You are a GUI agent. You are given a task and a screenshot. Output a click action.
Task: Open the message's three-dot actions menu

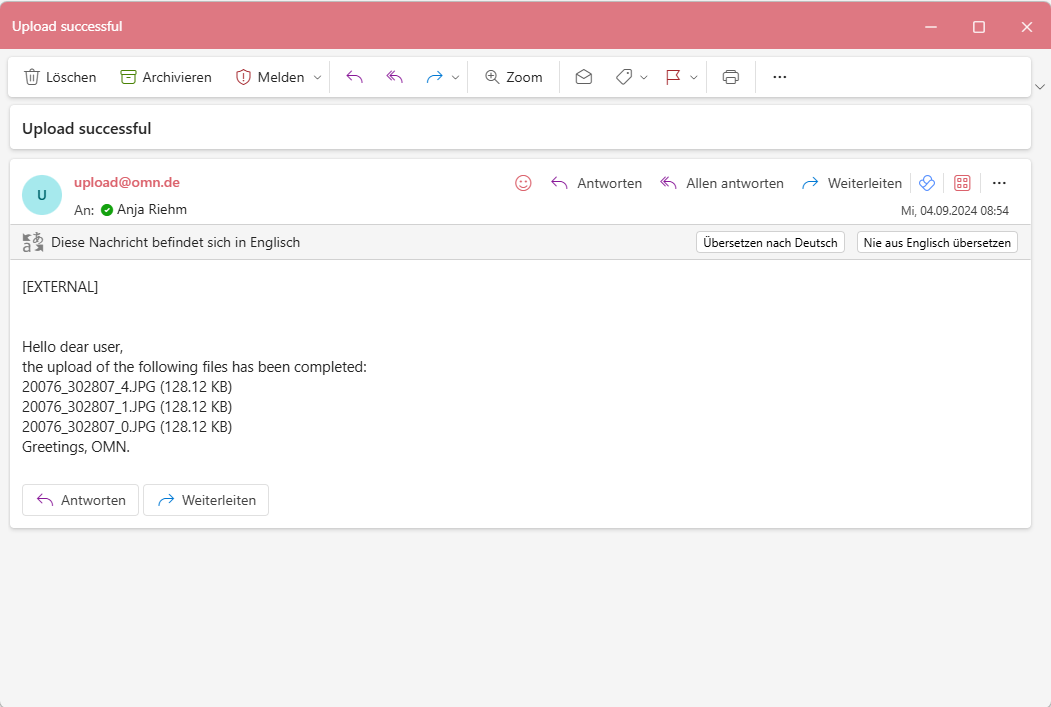999,183
